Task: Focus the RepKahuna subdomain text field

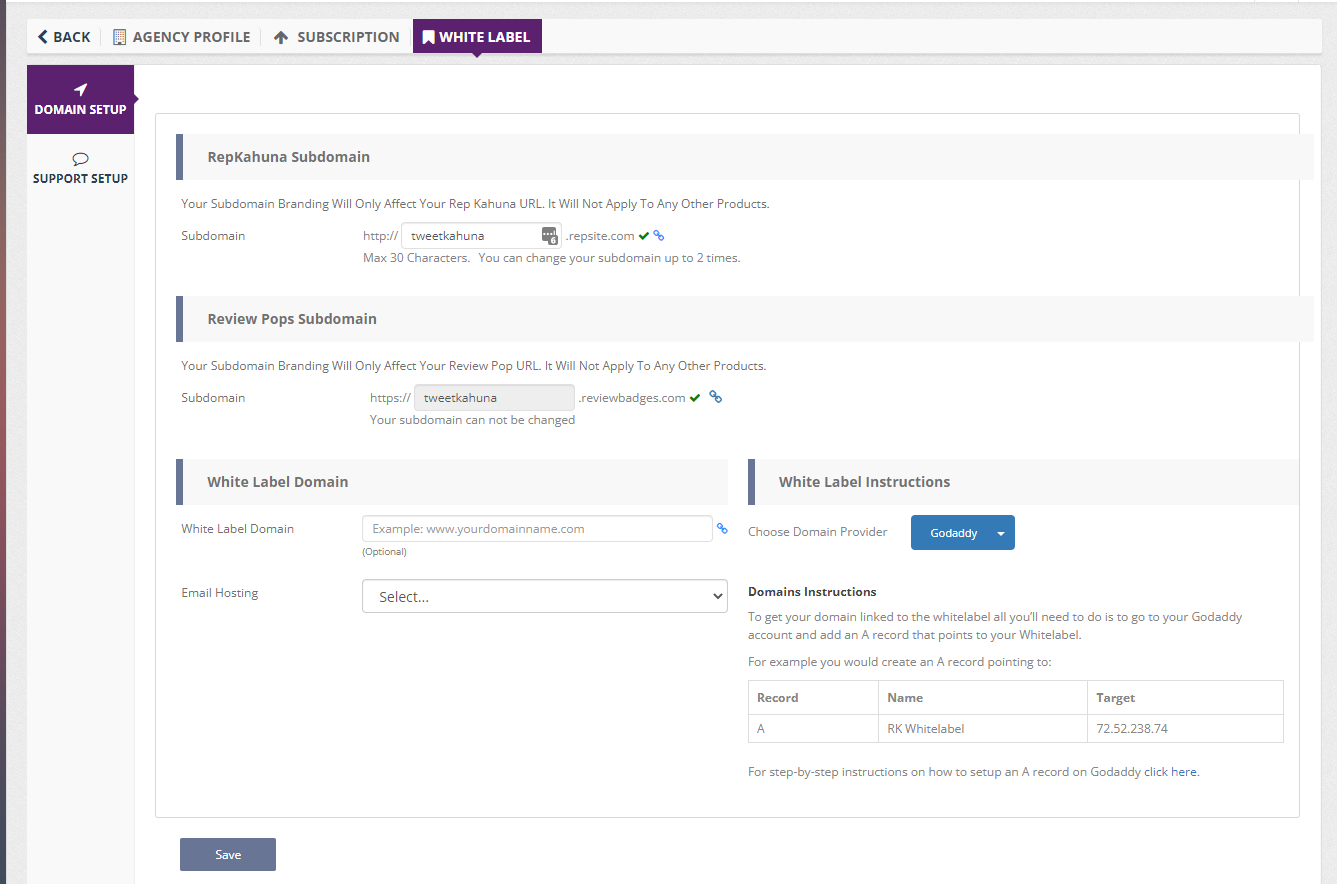Action: pyautogui.click(x=470, y=236)
